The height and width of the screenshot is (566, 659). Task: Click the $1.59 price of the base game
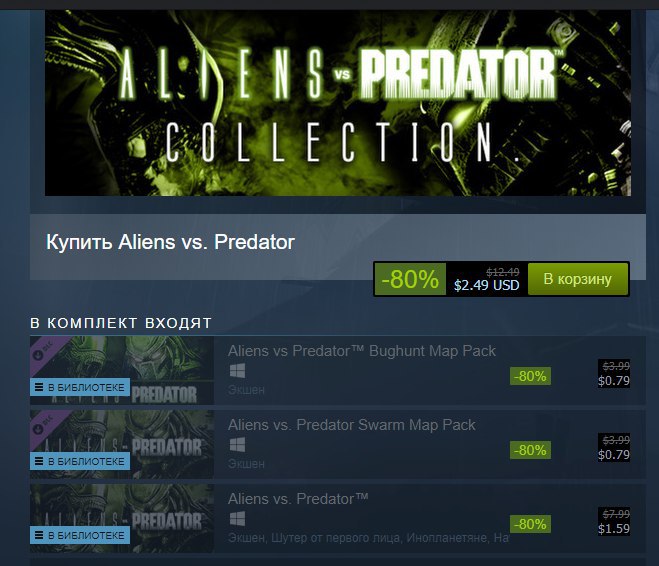(614, 529)
